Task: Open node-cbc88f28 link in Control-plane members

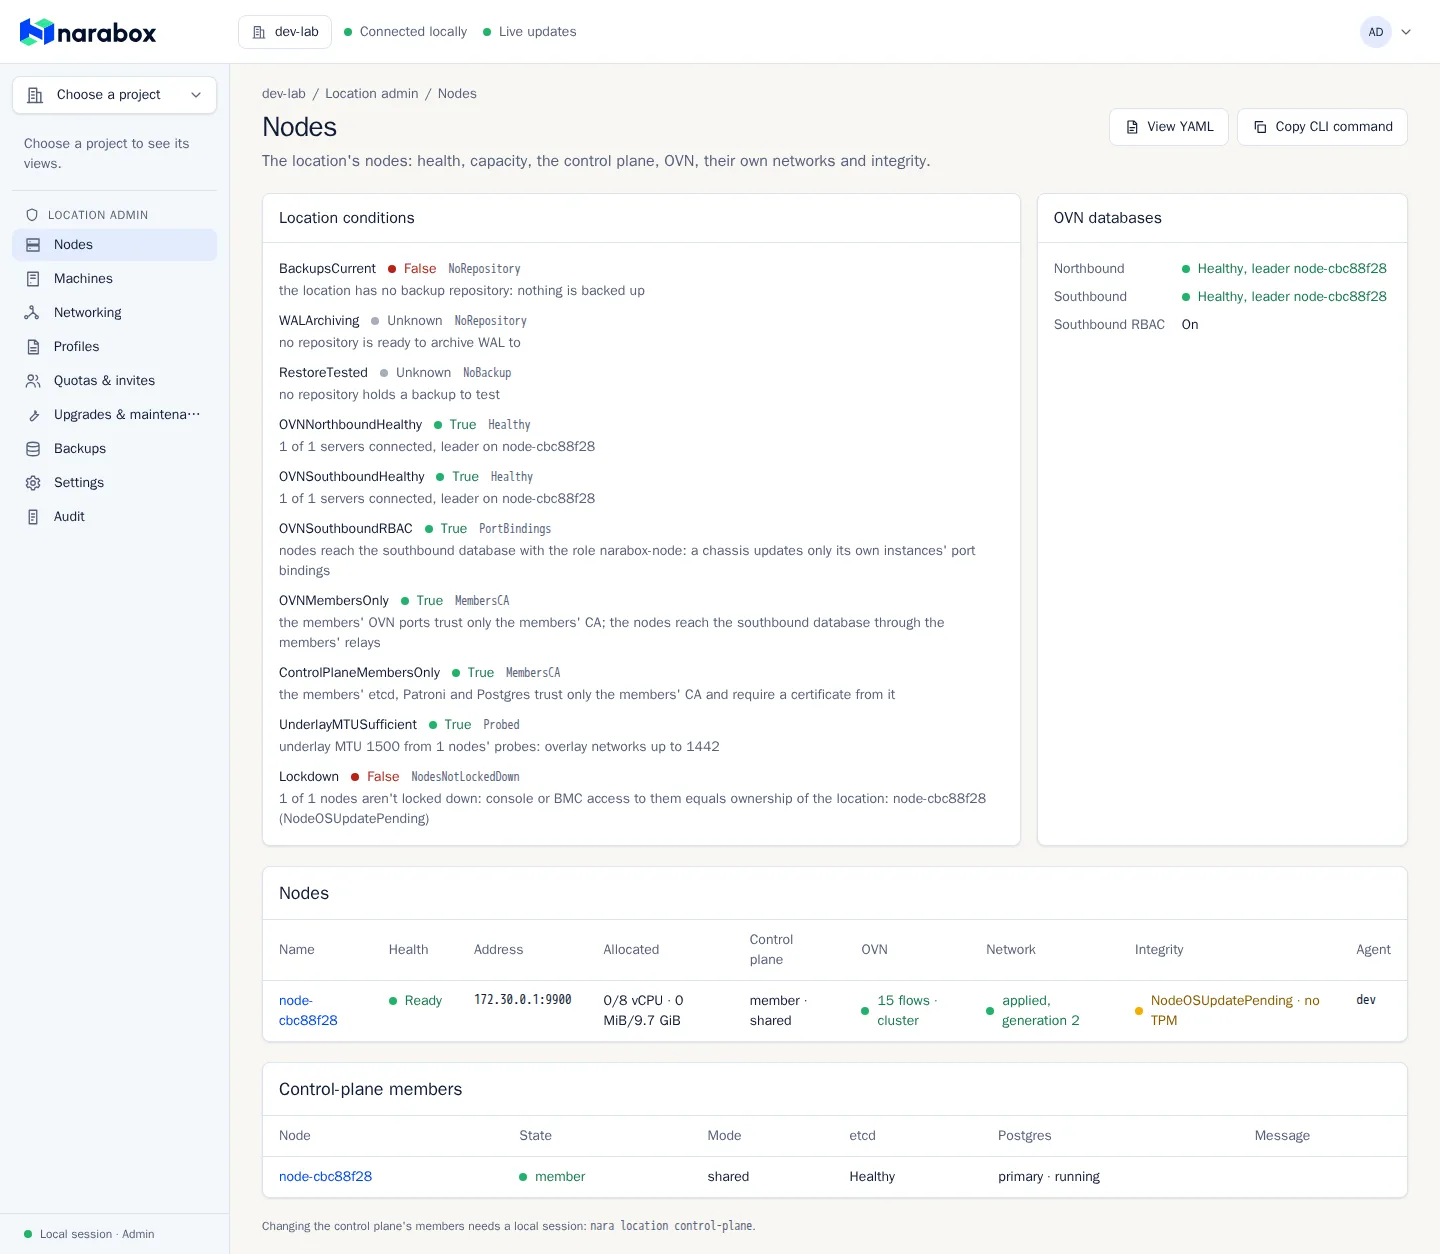Action: coord(325,1177)
